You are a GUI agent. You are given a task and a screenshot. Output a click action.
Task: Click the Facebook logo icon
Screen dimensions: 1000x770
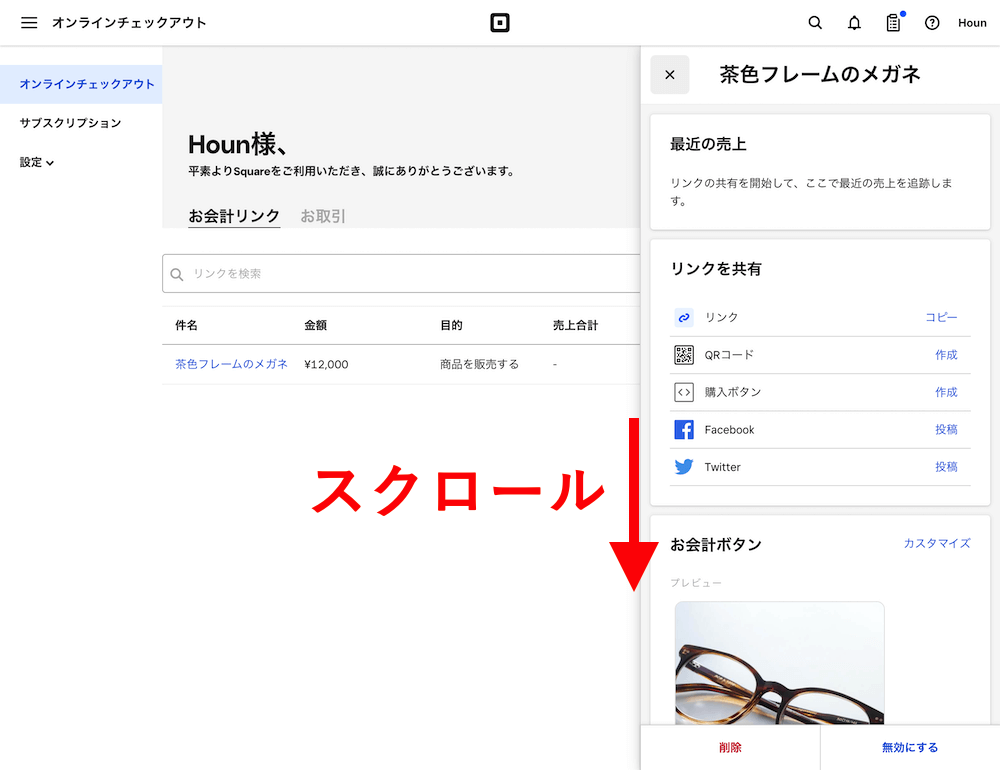[684, 429]
